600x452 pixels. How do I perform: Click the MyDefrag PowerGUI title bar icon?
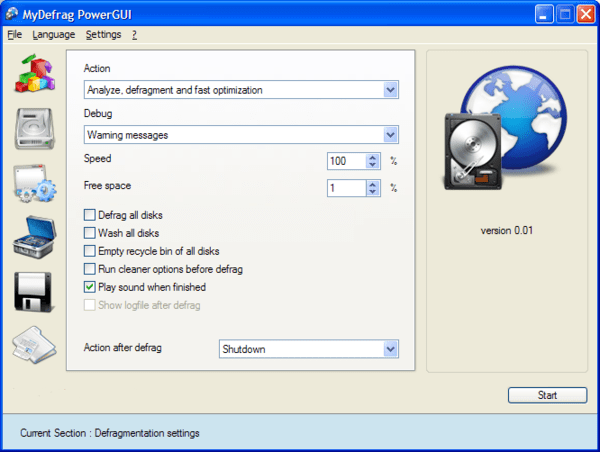pyautogui.click(x=11, y=14)
